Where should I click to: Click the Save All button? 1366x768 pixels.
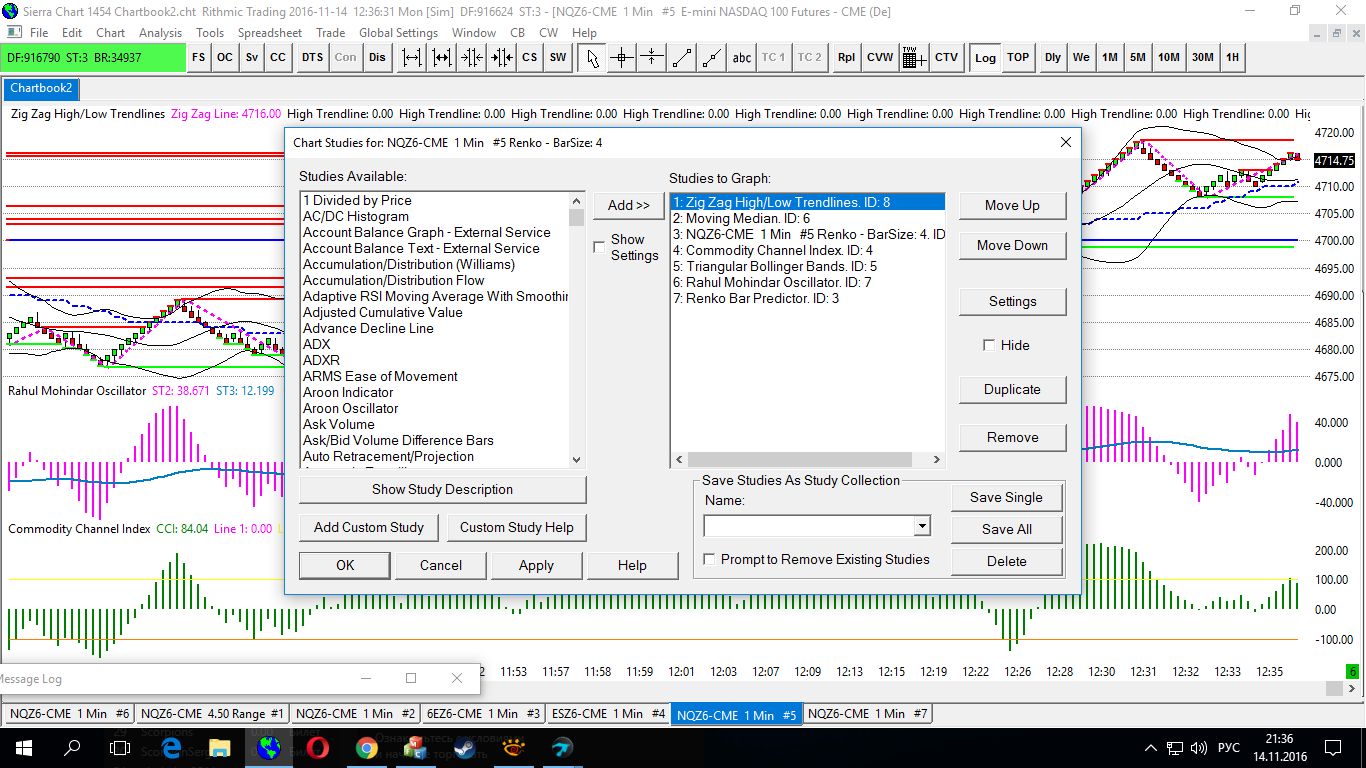[x=1007, y=529]
